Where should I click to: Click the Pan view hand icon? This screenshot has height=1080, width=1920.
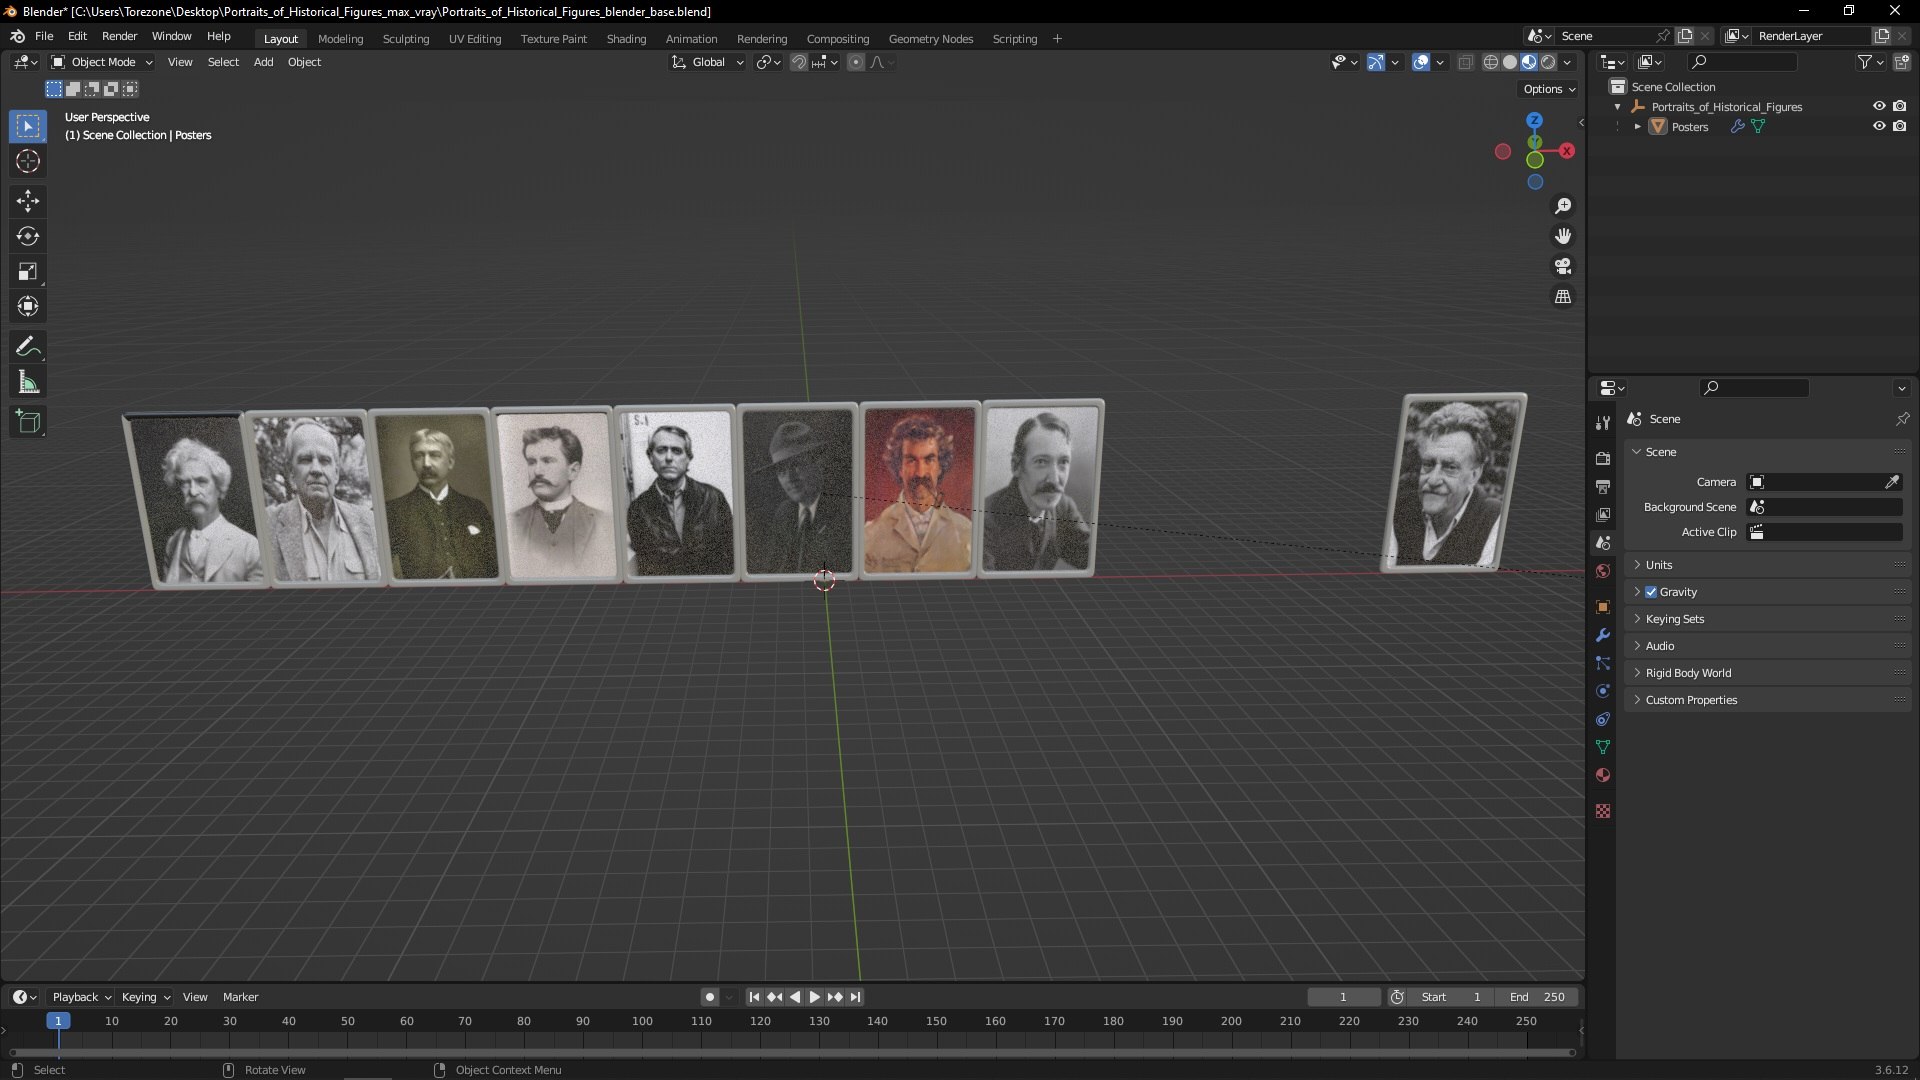[1563, 236]
